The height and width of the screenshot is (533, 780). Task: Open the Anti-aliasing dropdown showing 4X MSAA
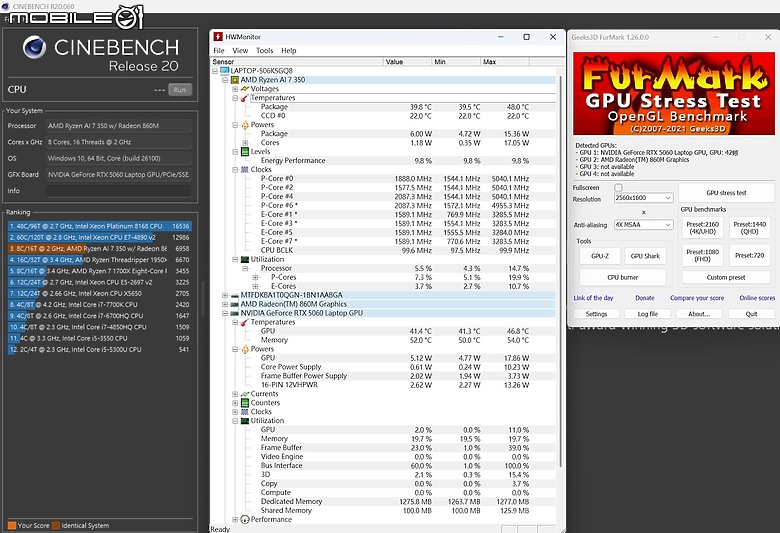[x=643, y=224]
